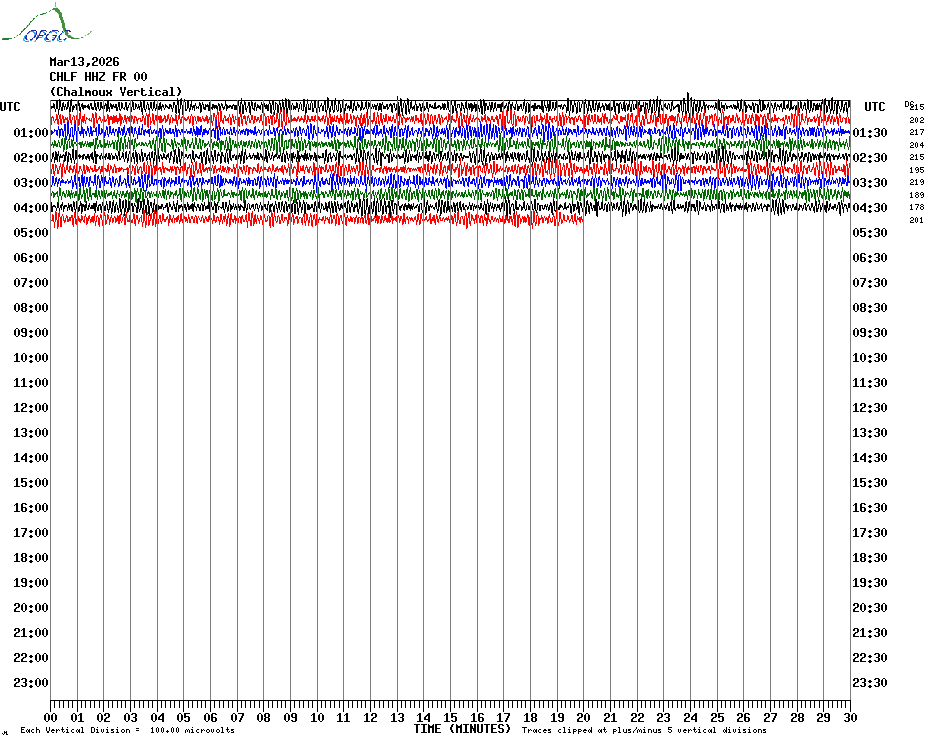Click the 23:30 right-side time label
930x744 pixels.
pyautogui.click(x=870, y=682)
